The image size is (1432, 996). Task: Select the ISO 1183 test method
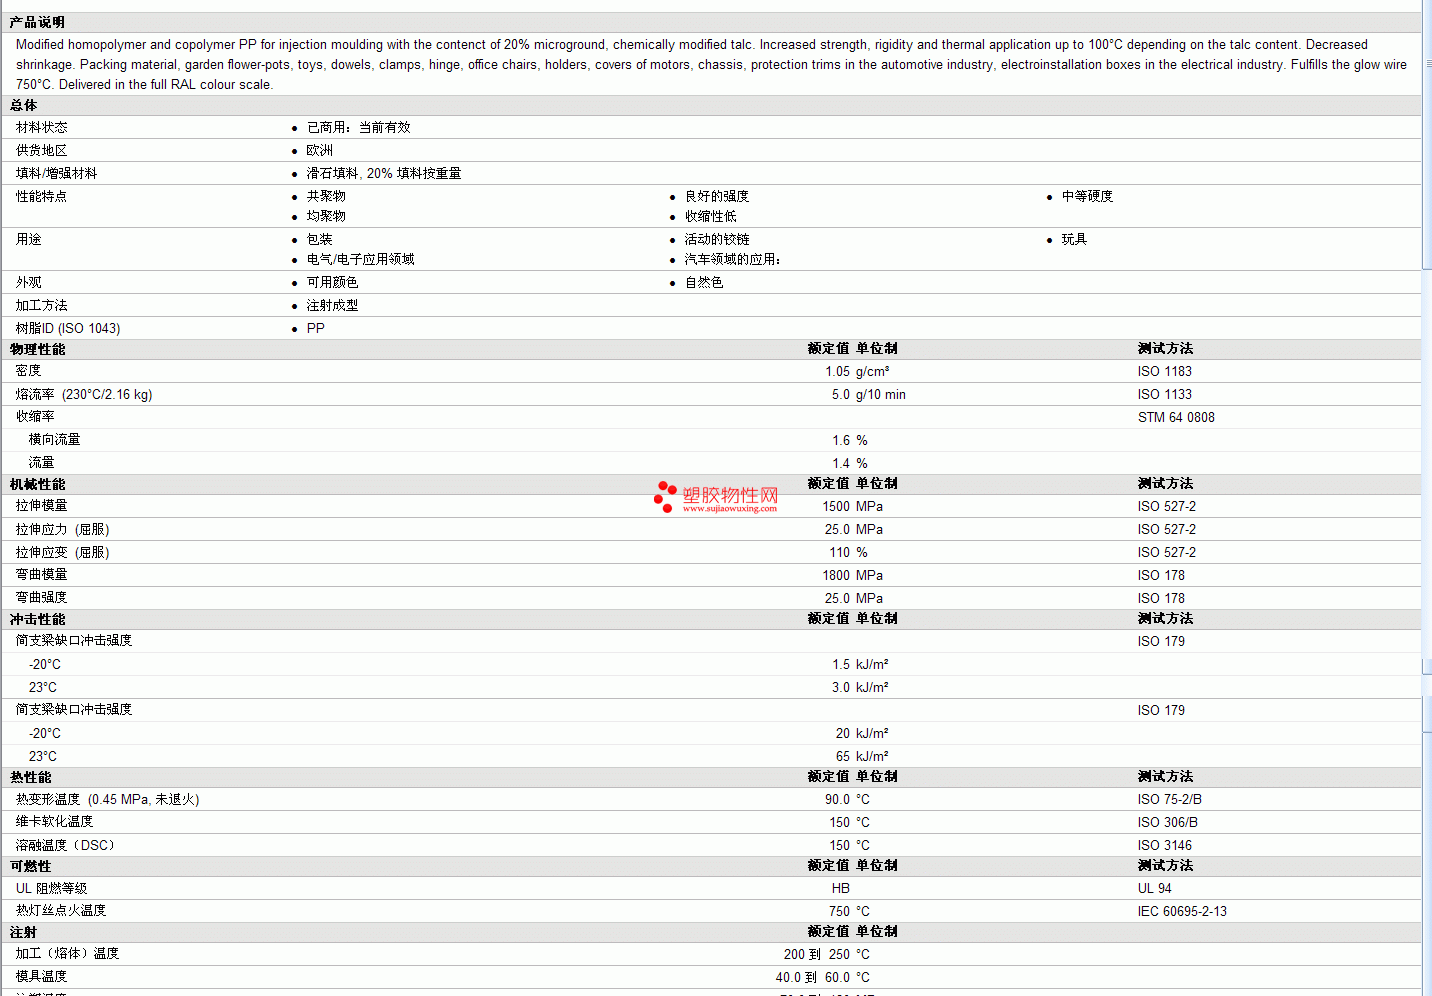coord(1165,371)
